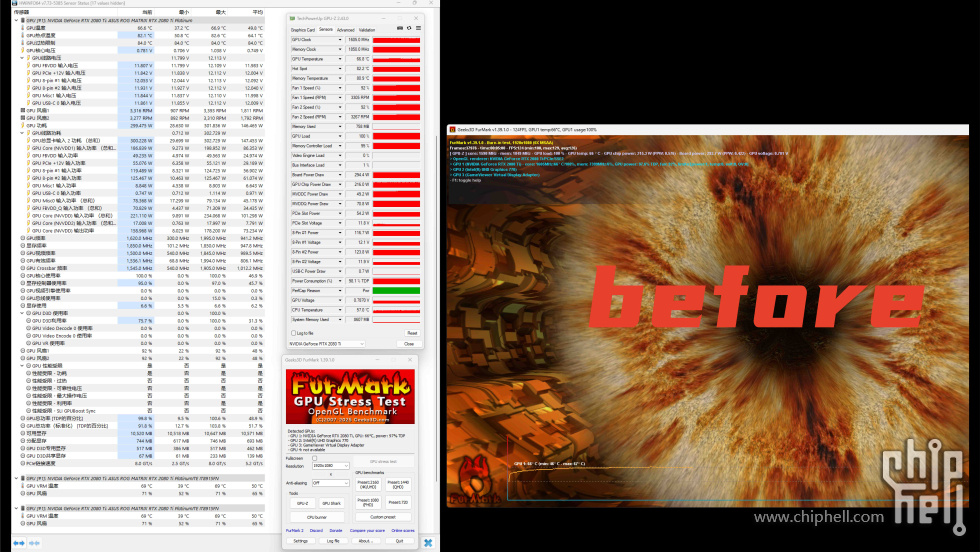Open FurMark 2 link
The height and width of the screenshot is (552, 980).
click(295, 531)
